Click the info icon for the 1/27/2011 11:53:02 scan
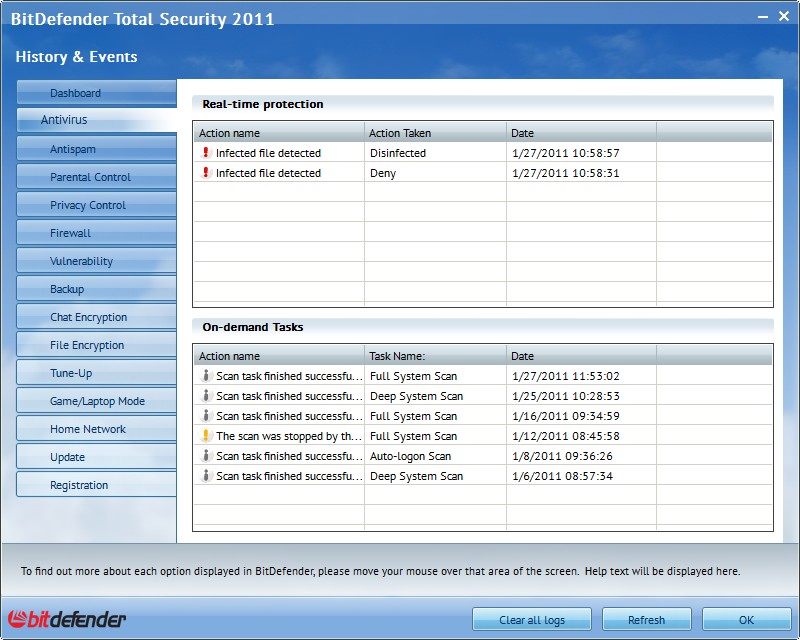Screen dimensions: 800x640 pyautogui.click(x=206, y=376)
